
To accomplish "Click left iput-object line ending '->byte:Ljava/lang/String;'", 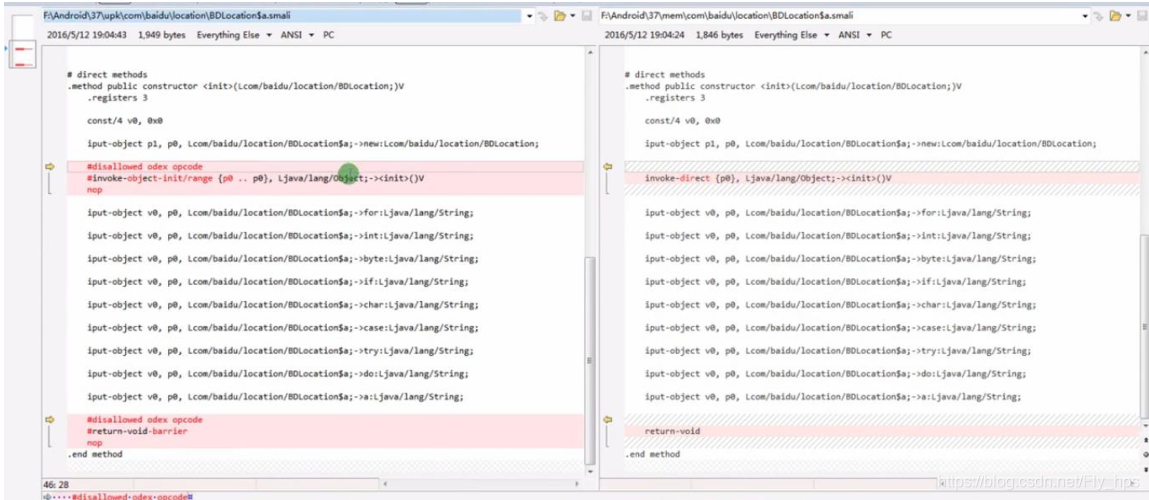I will (x=282, y=259).
